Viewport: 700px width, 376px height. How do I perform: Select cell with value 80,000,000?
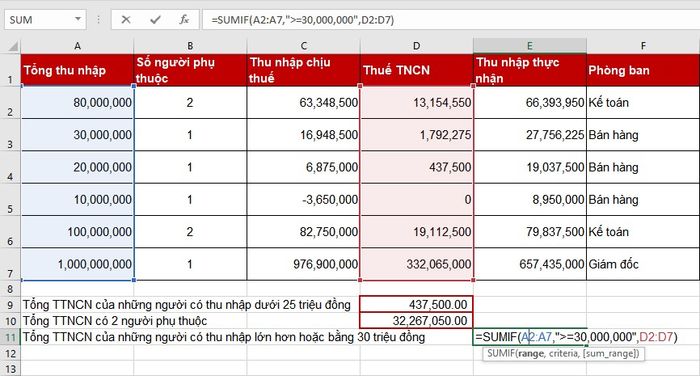[77, 102]
